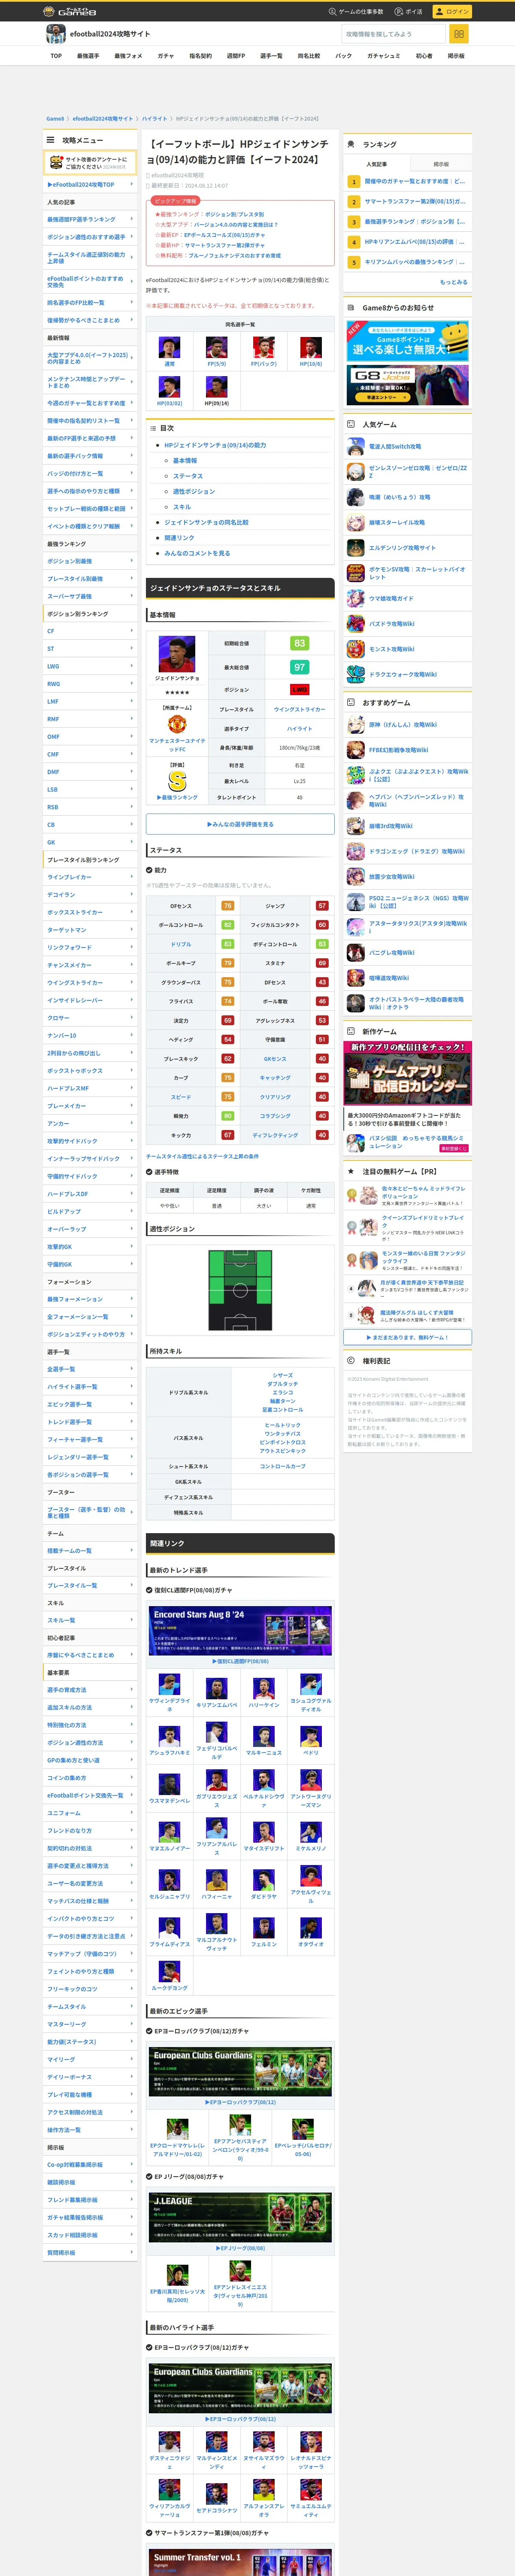The width and height of the screenshot is (515, 2576).
Task: Open the Encored Stars Aug 8 '24 banner
Action: pyautogui.click(x=240, y=1631)
